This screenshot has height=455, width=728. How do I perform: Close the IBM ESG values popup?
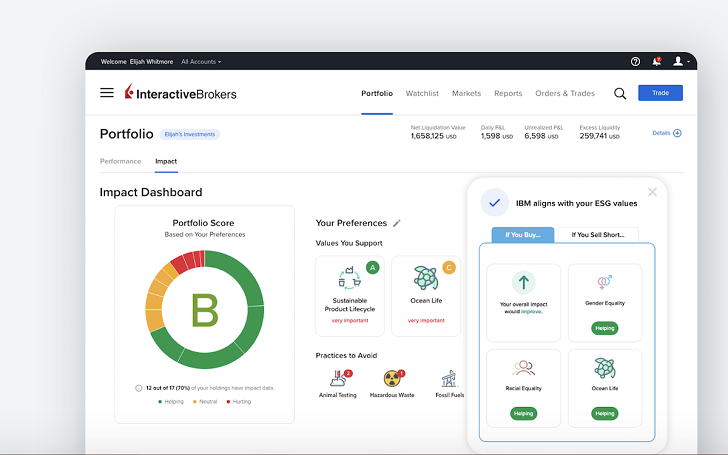[x=652, y=191]
